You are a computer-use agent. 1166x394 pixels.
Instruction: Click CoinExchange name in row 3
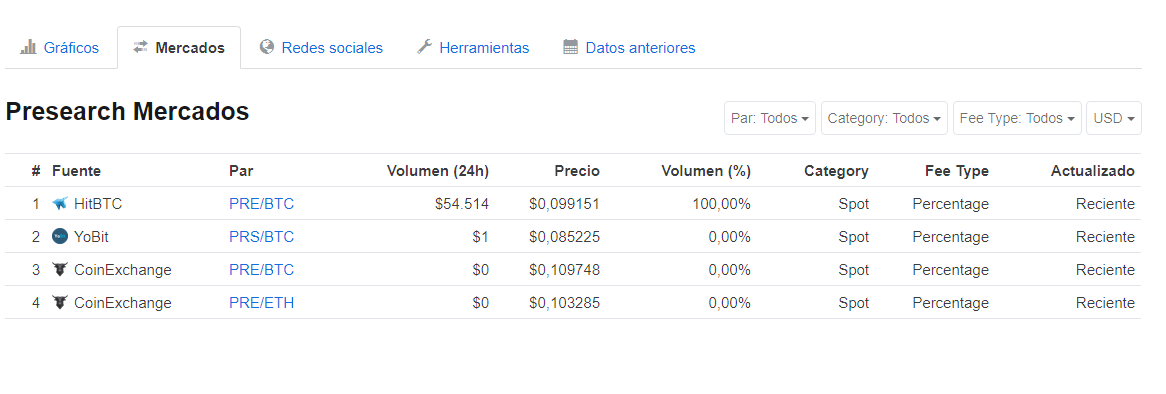point(123,270)
